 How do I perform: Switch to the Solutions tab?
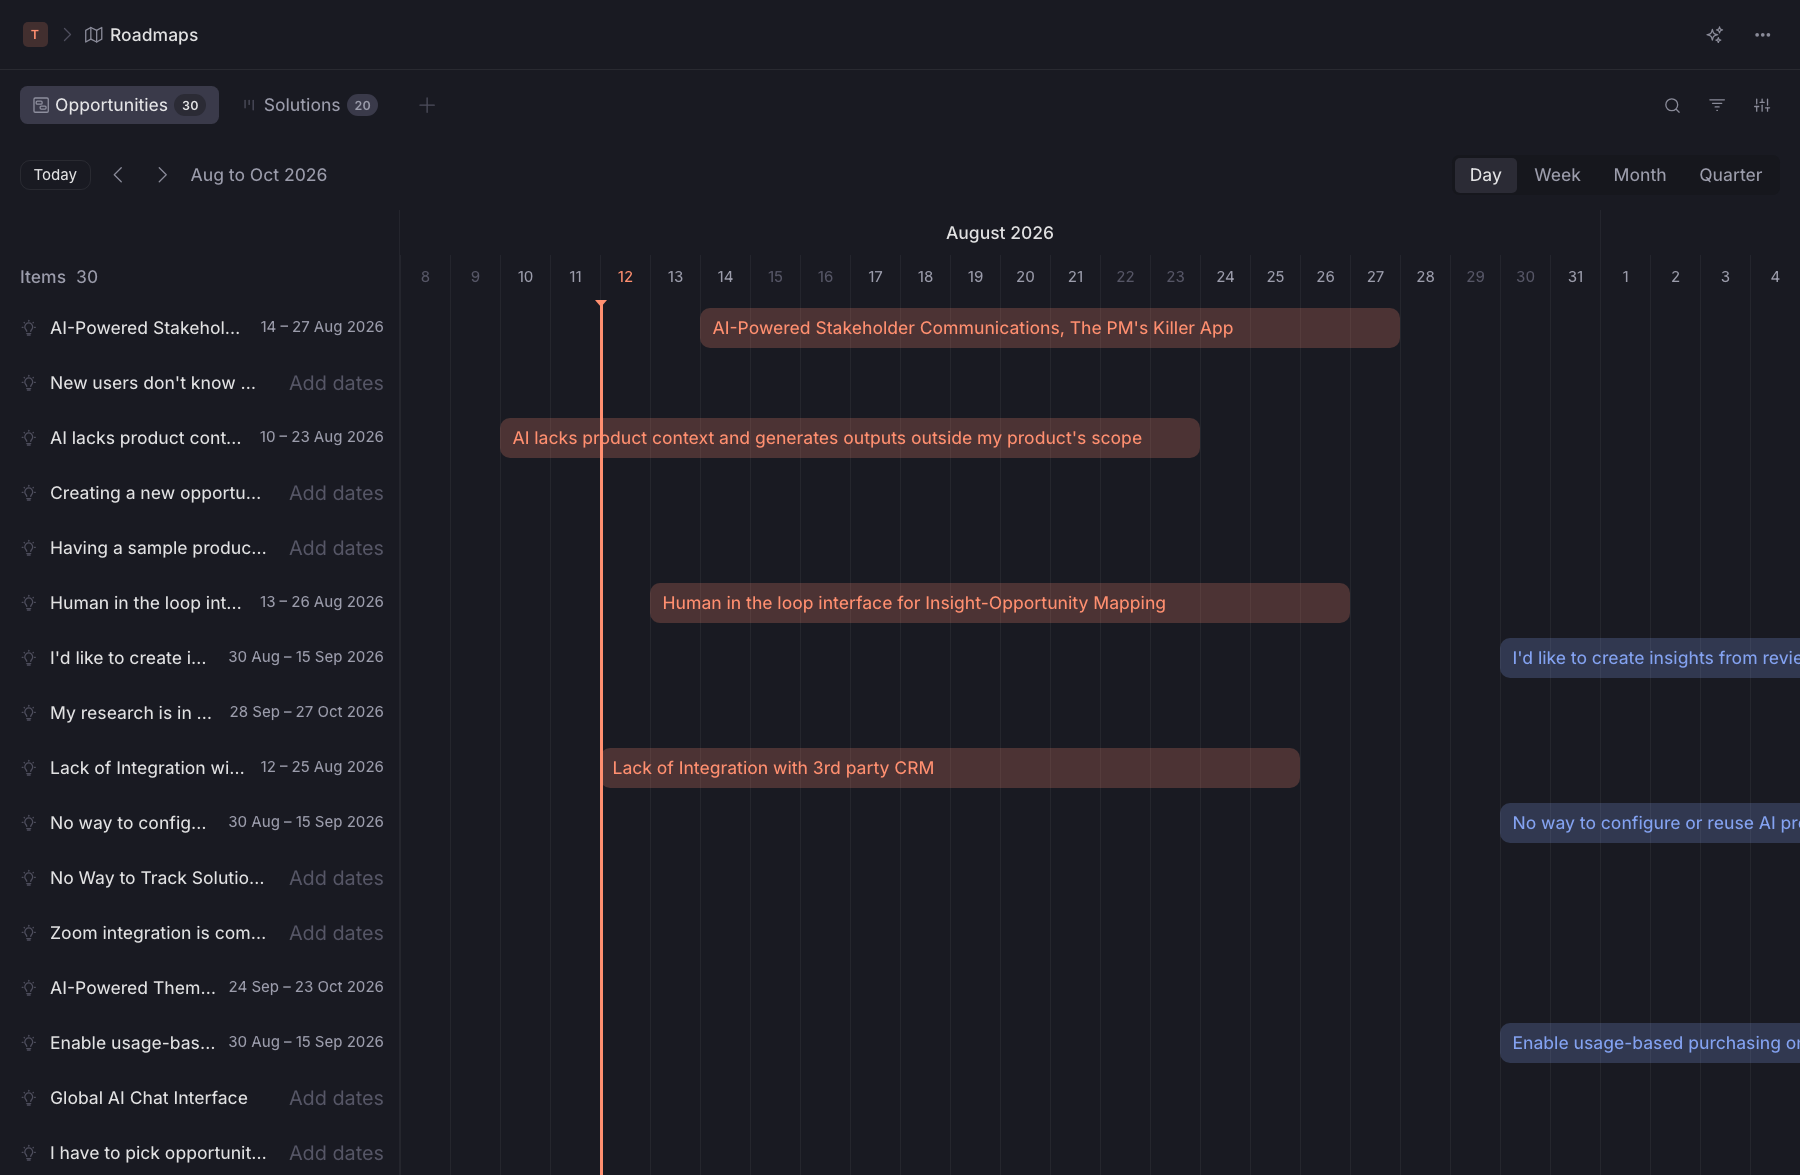(310, 105)
